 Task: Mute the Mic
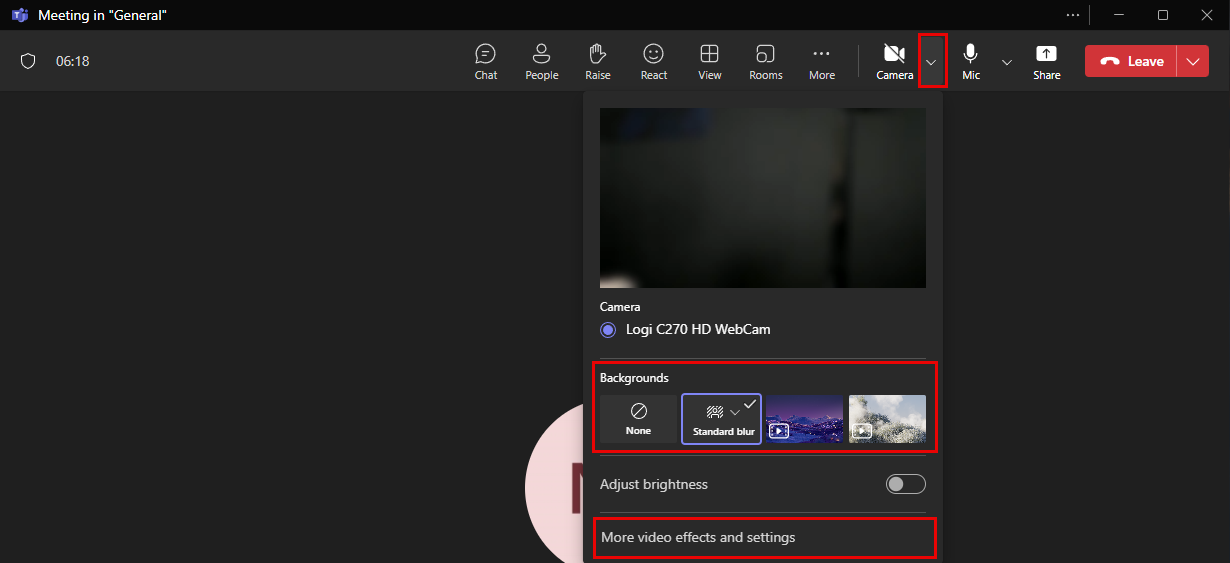(971, 61)
